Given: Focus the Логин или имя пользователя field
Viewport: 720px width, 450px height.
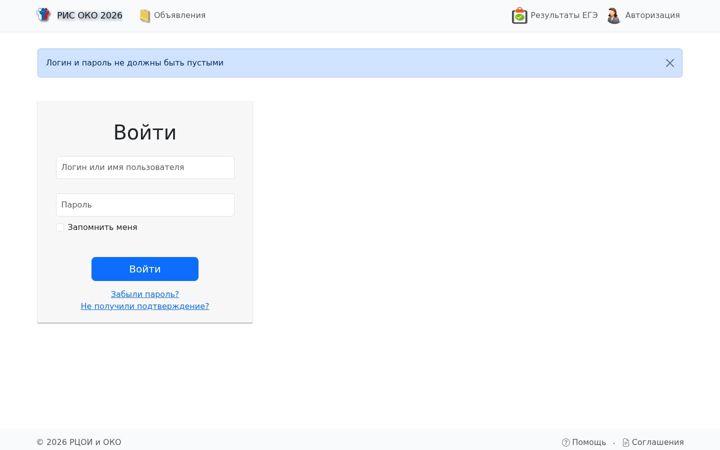Looking at the screenshot, I should 145,167.
